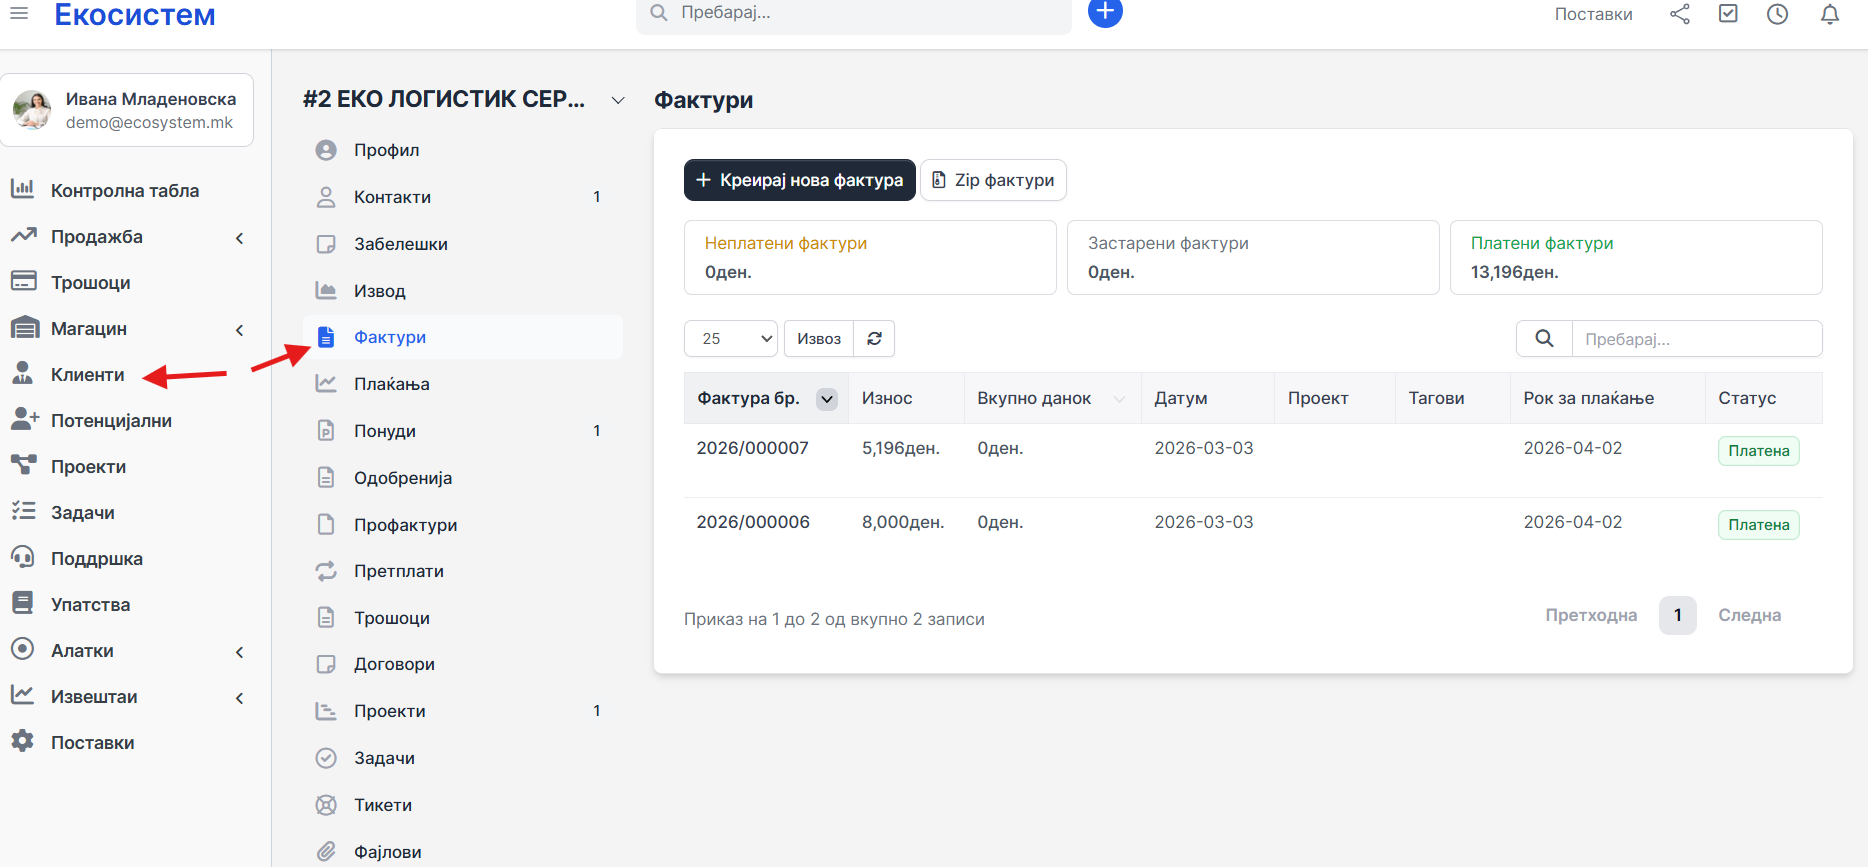Viewport: 1868px width, 867px height.
Task: Open the notifications bell
Action: 1830,14
